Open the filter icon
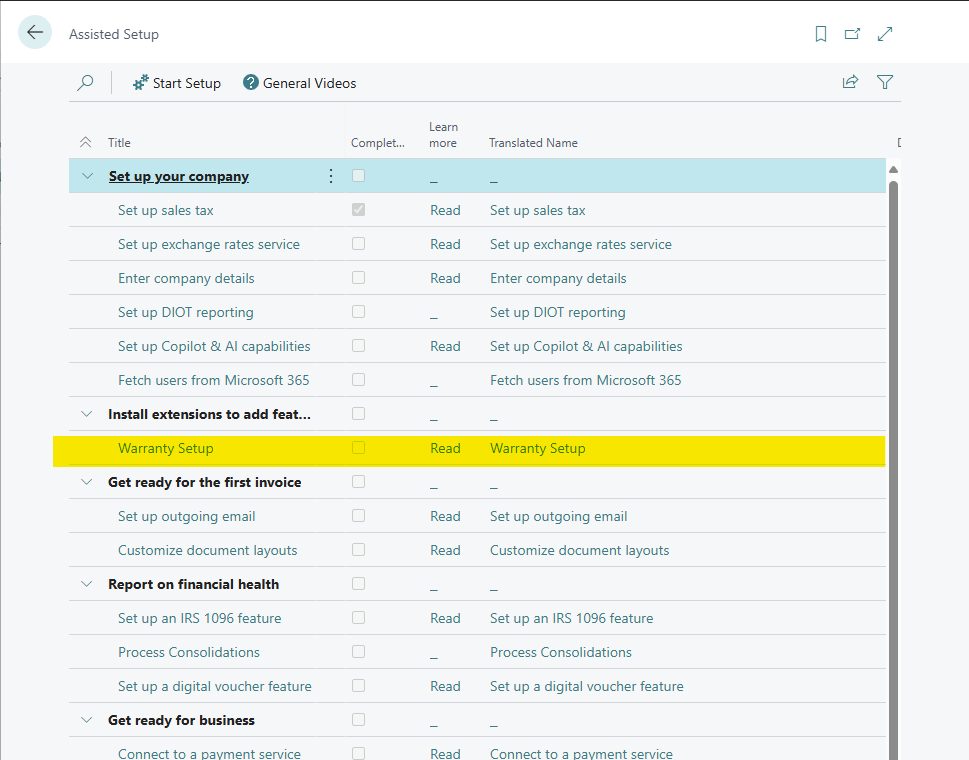The height and width of the screenshot is (760, 969). point(885,82)
